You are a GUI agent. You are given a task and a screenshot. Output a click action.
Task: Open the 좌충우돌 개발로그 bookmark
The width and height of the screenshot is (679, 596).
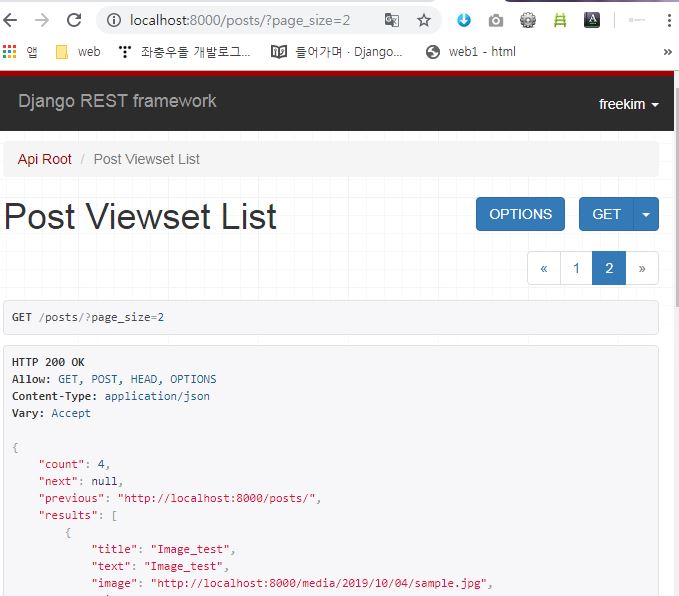coord(184,52)
